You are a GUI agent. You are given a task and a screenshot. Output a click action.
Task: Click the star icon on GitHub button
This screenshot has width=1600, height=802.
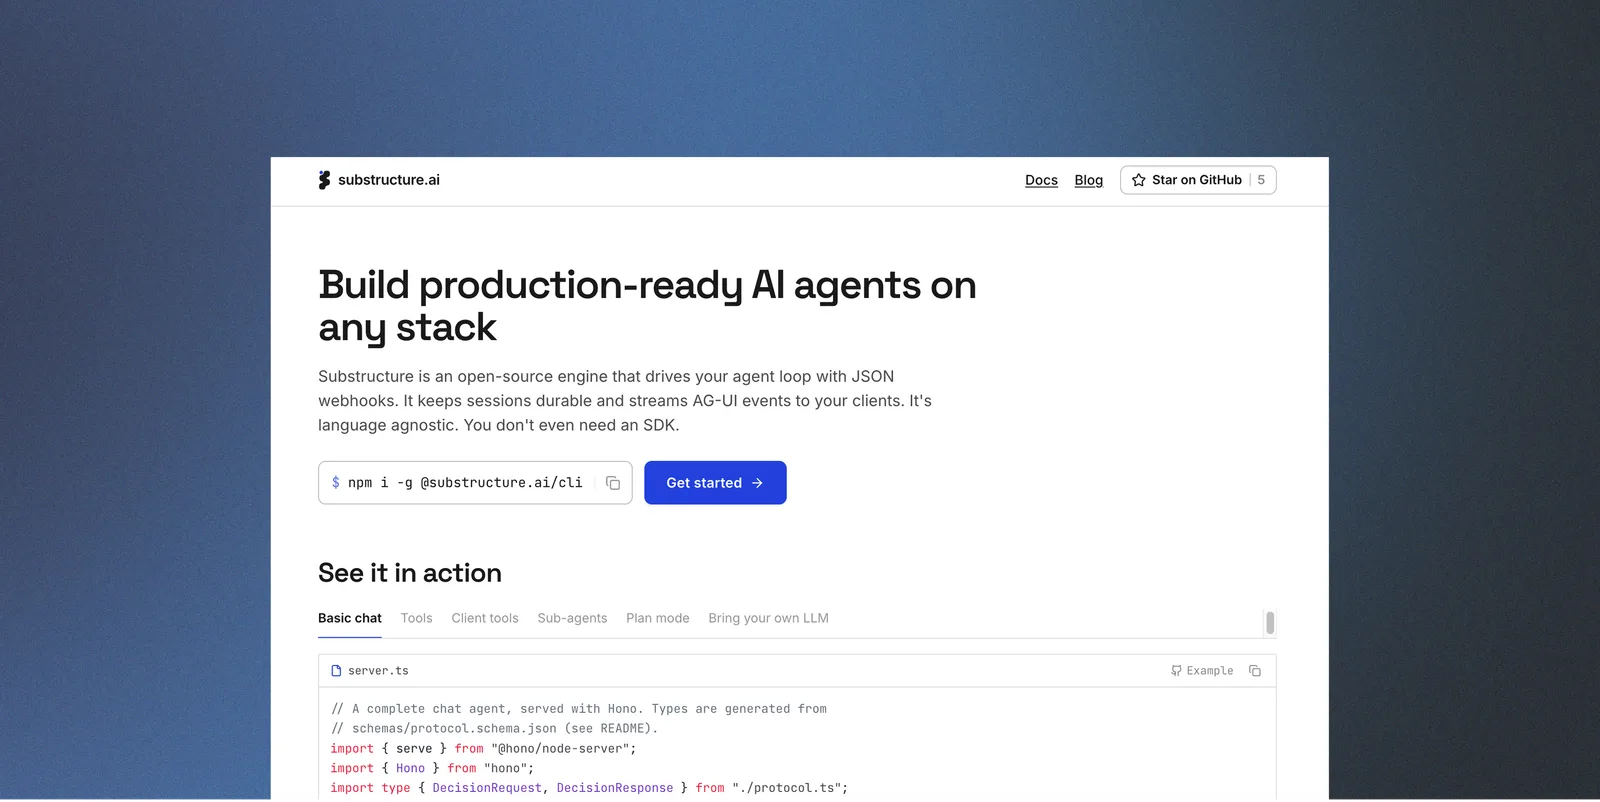(x=1138, y=180)
